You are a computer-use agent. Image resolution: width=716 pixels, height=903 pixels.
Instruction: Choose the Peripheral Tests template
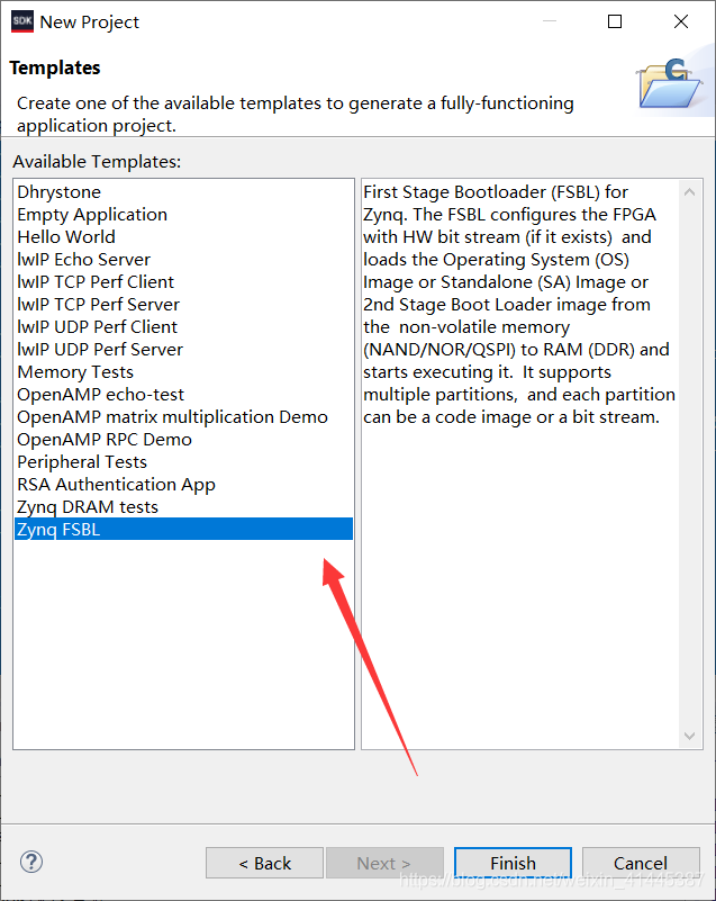pos(82,462)
